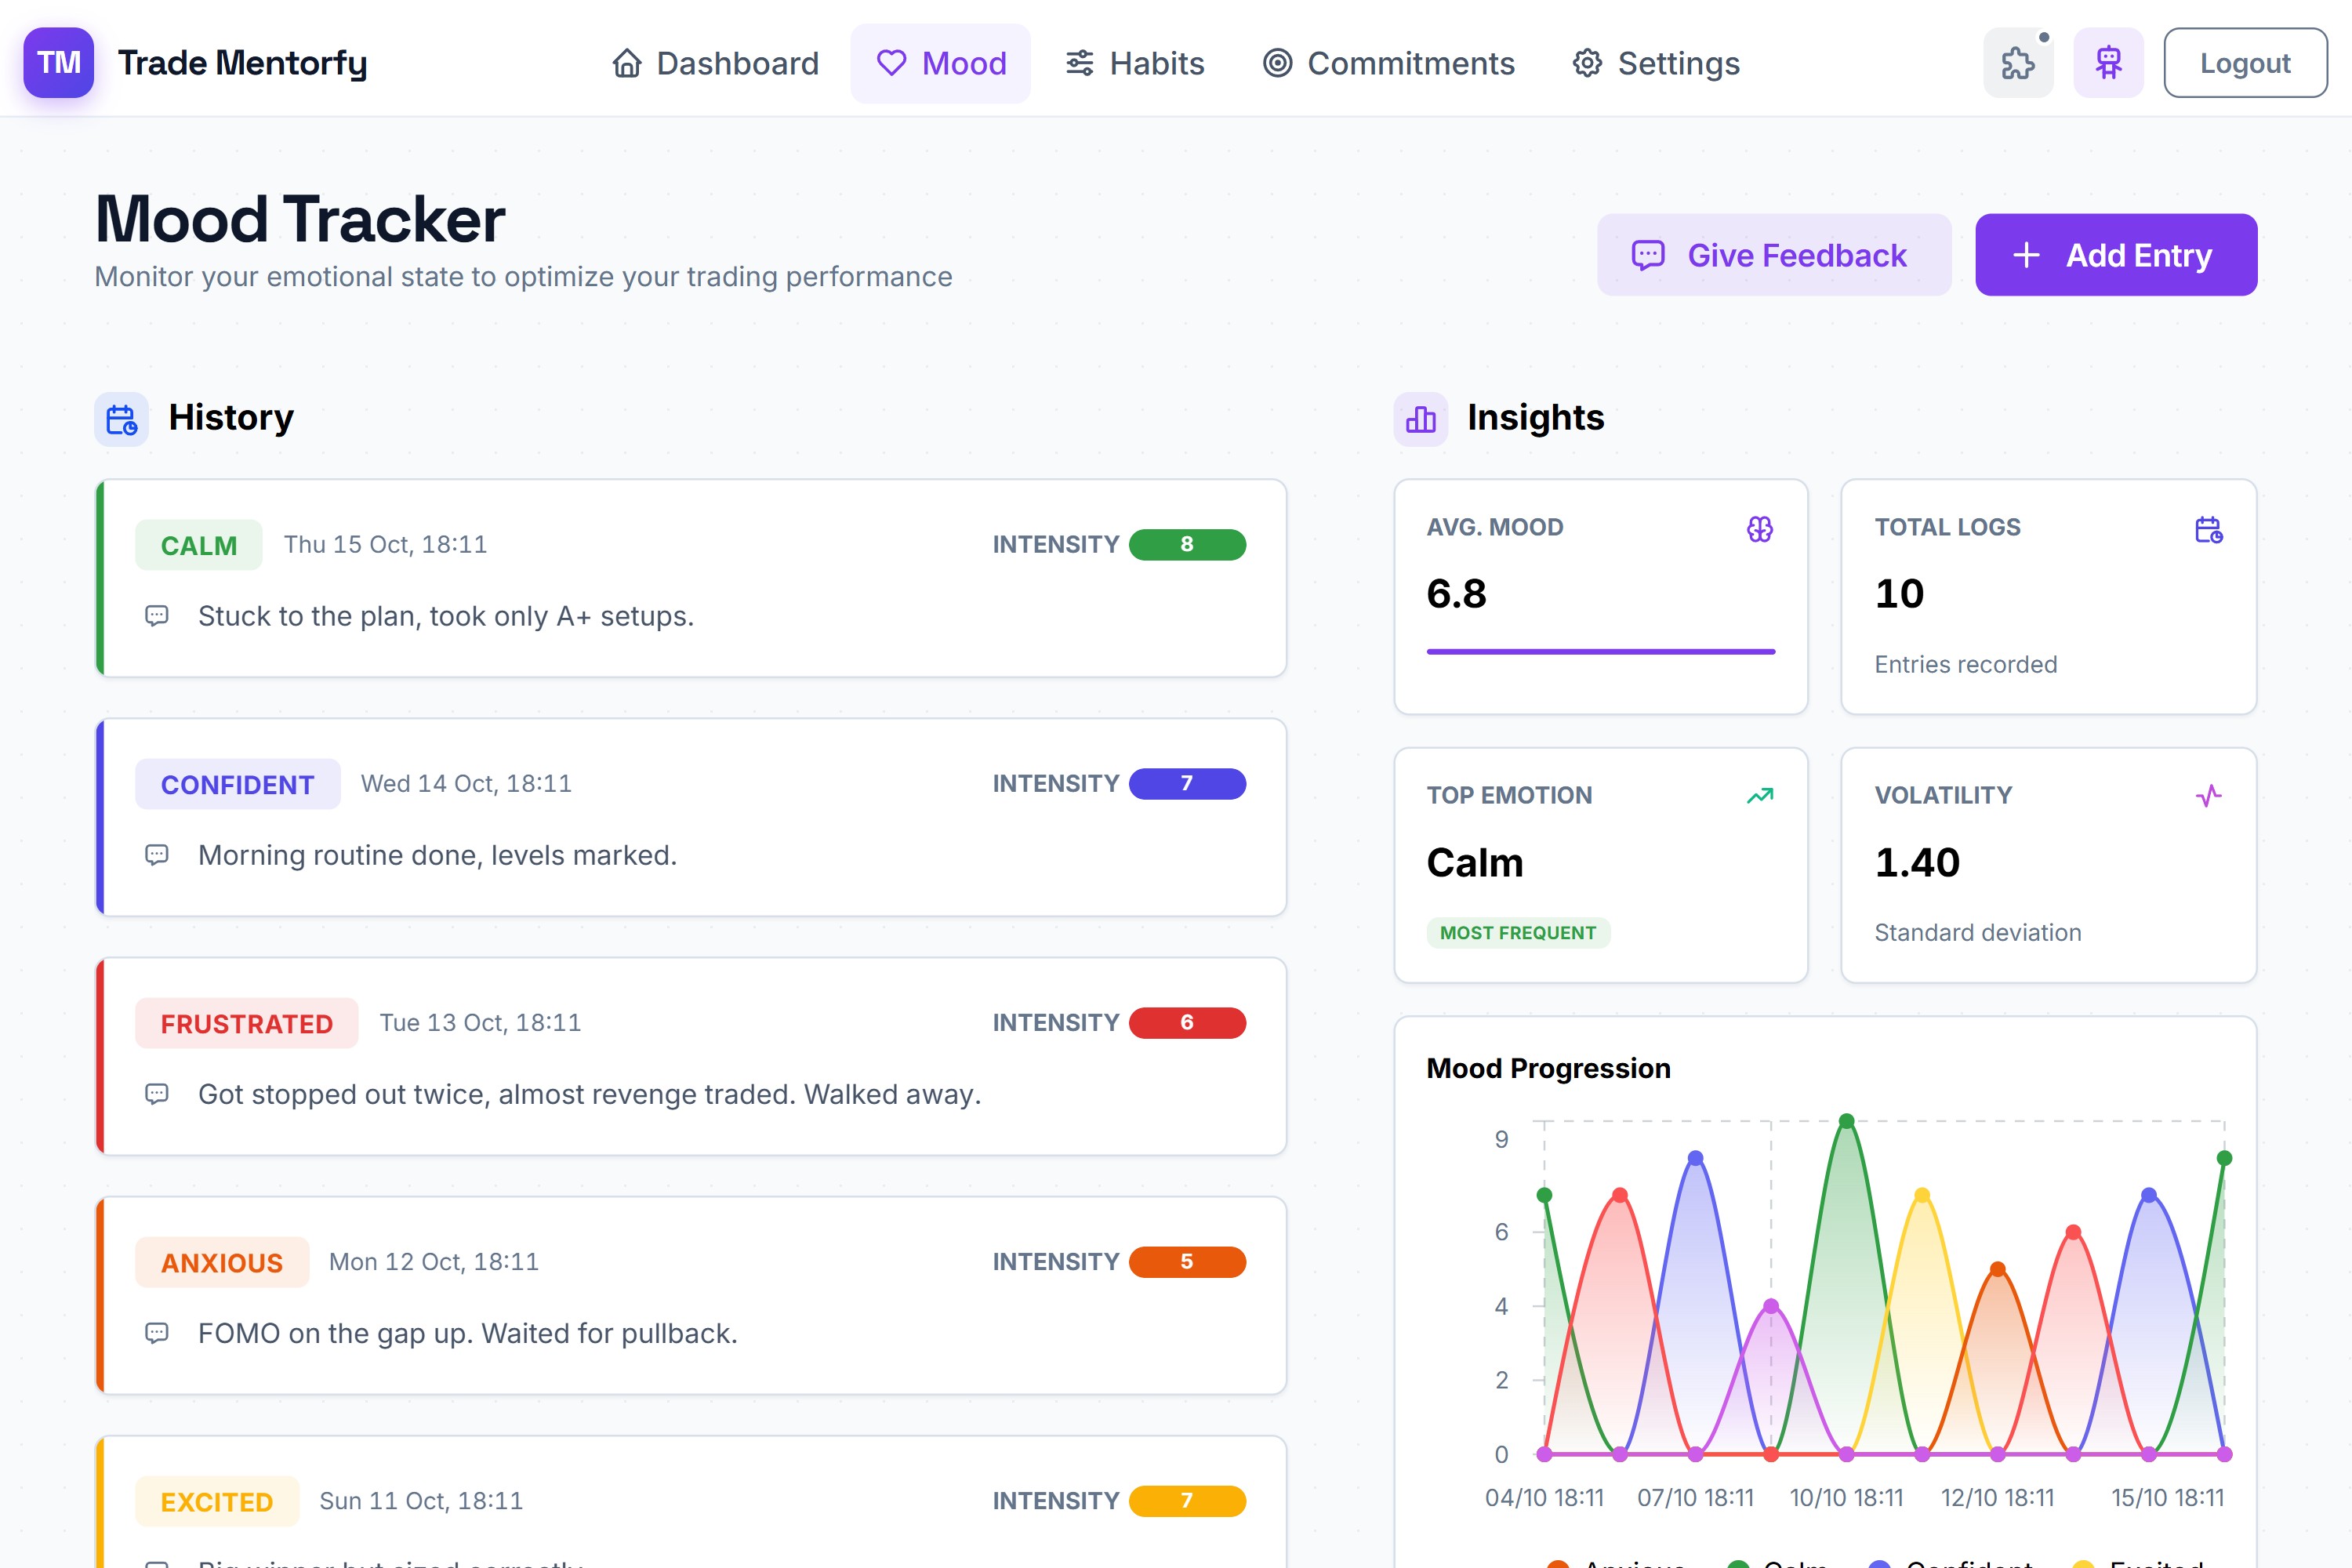Click the FRUSTRATED mood tag

coord(247,1023)
